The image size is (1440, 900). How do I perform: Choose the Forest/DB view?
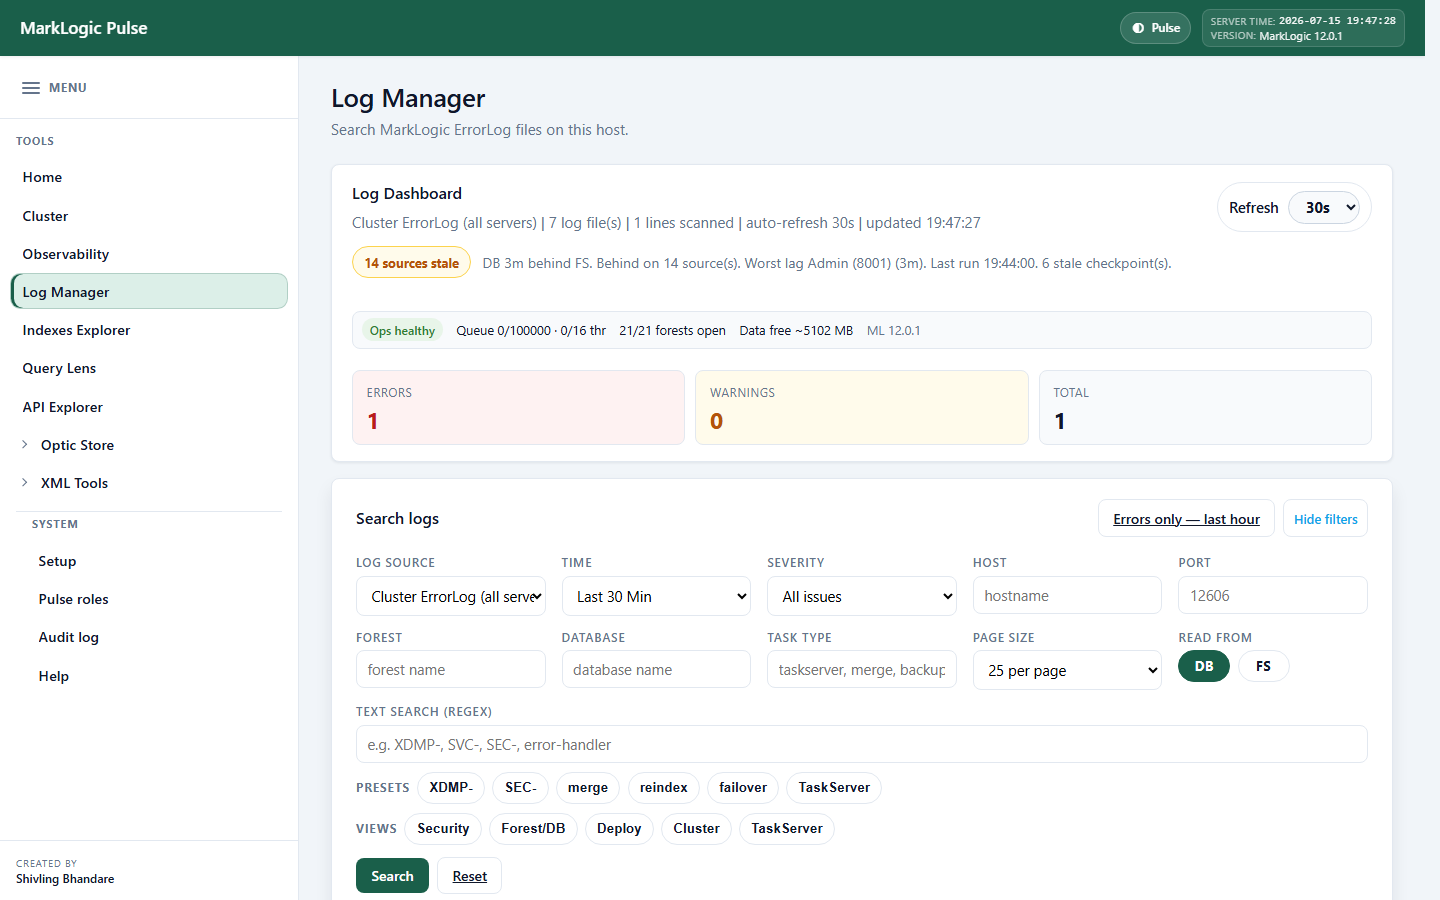click(x=533, y=829)
